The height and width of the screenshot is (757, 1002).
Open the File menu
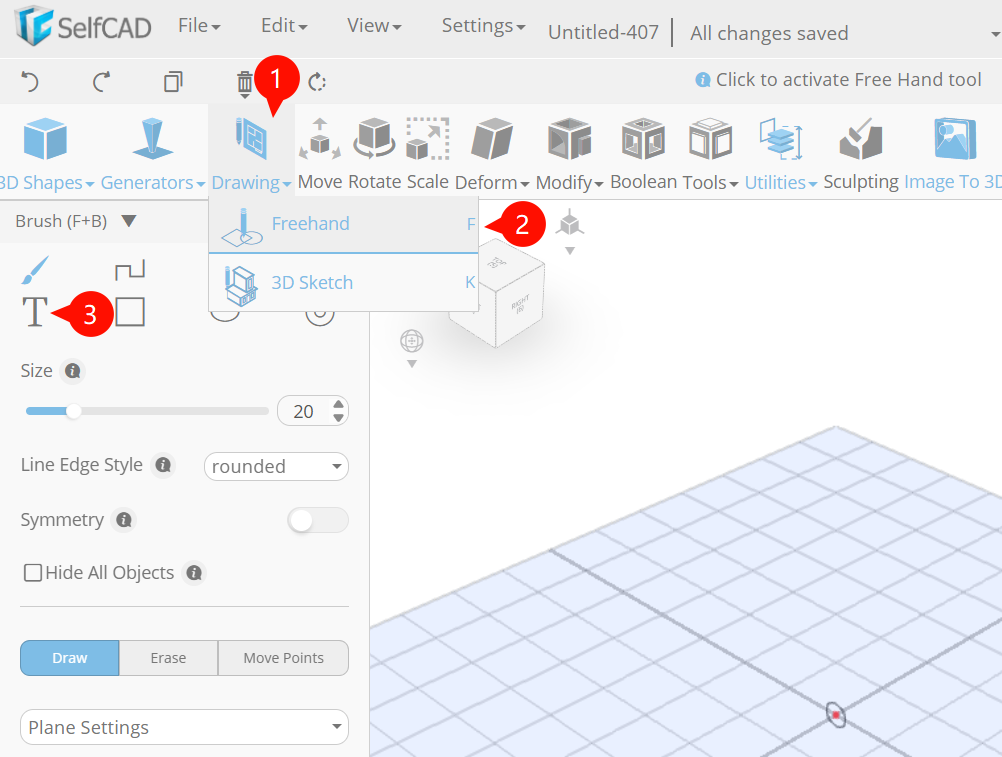199,26
